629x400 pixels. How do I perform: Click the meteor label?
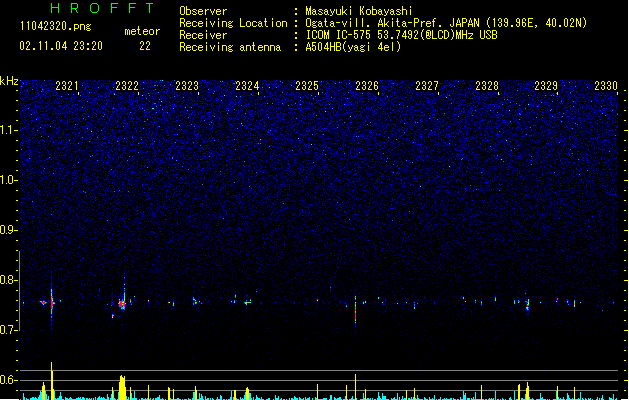[142, 31]
